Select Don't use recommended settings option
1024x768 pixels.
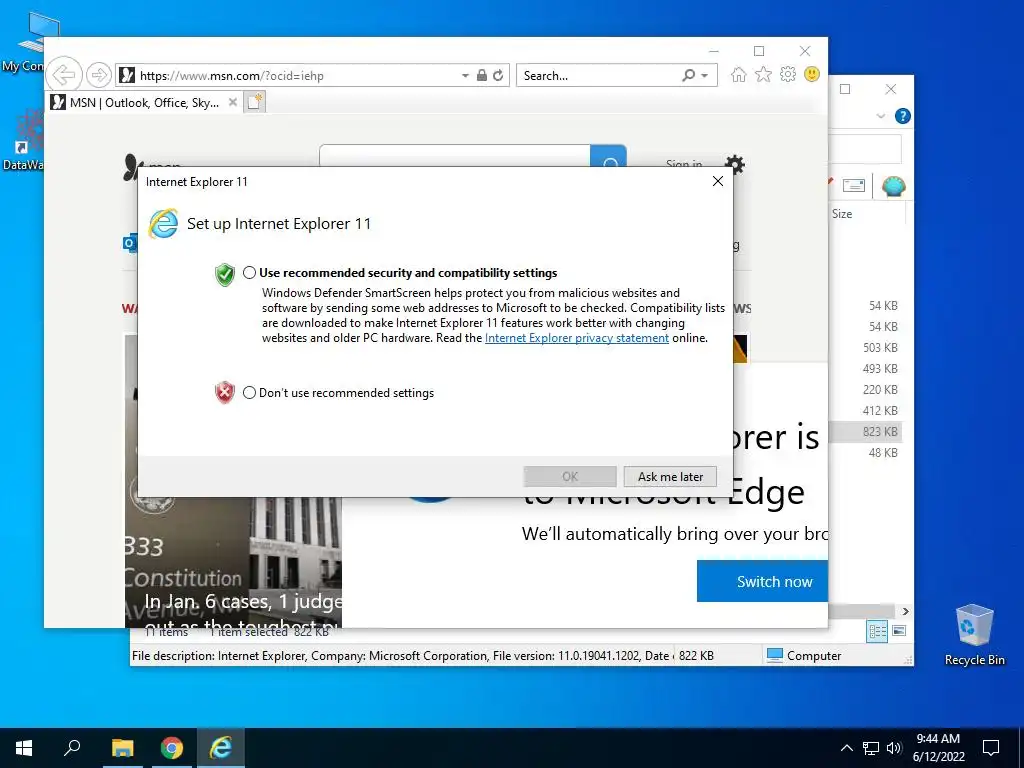pos(249,392)
